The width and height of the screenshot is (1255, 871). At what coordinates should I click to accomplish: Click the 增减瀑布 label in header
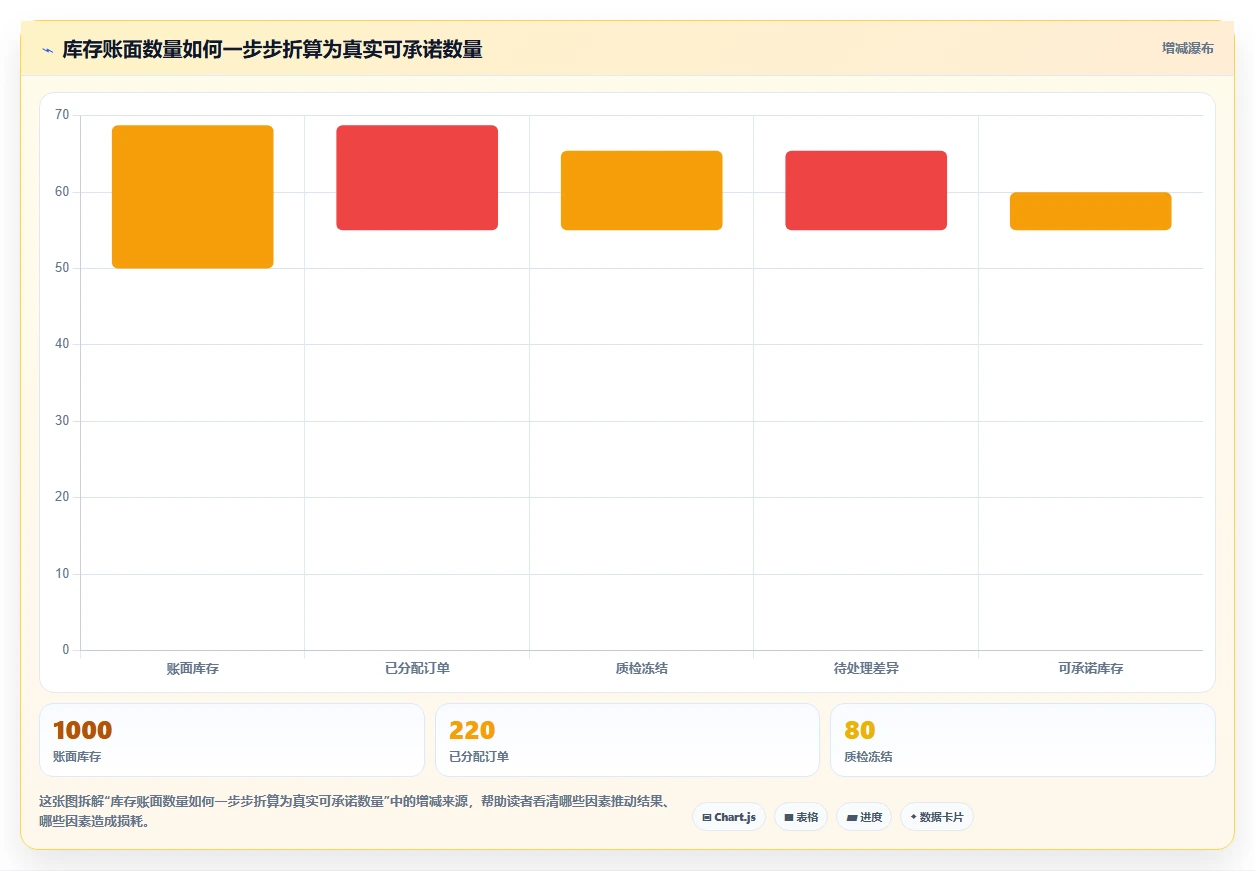pyautogui.click(x=1188, y=48)
